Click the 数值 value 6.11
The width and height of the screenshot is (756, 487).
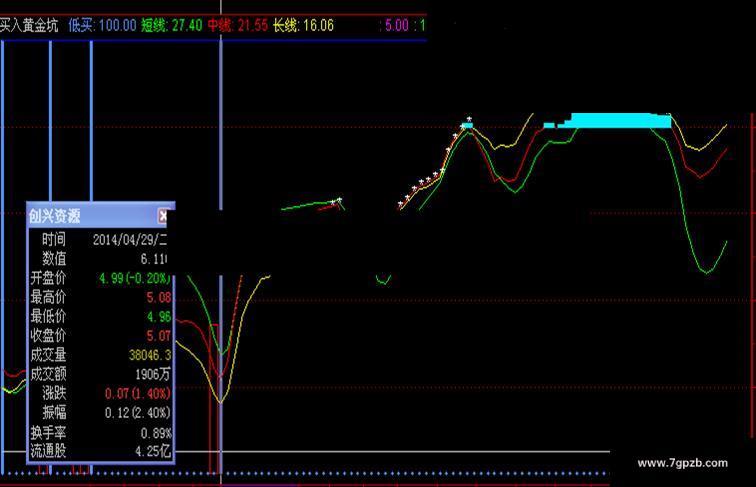tap(154, 259)
